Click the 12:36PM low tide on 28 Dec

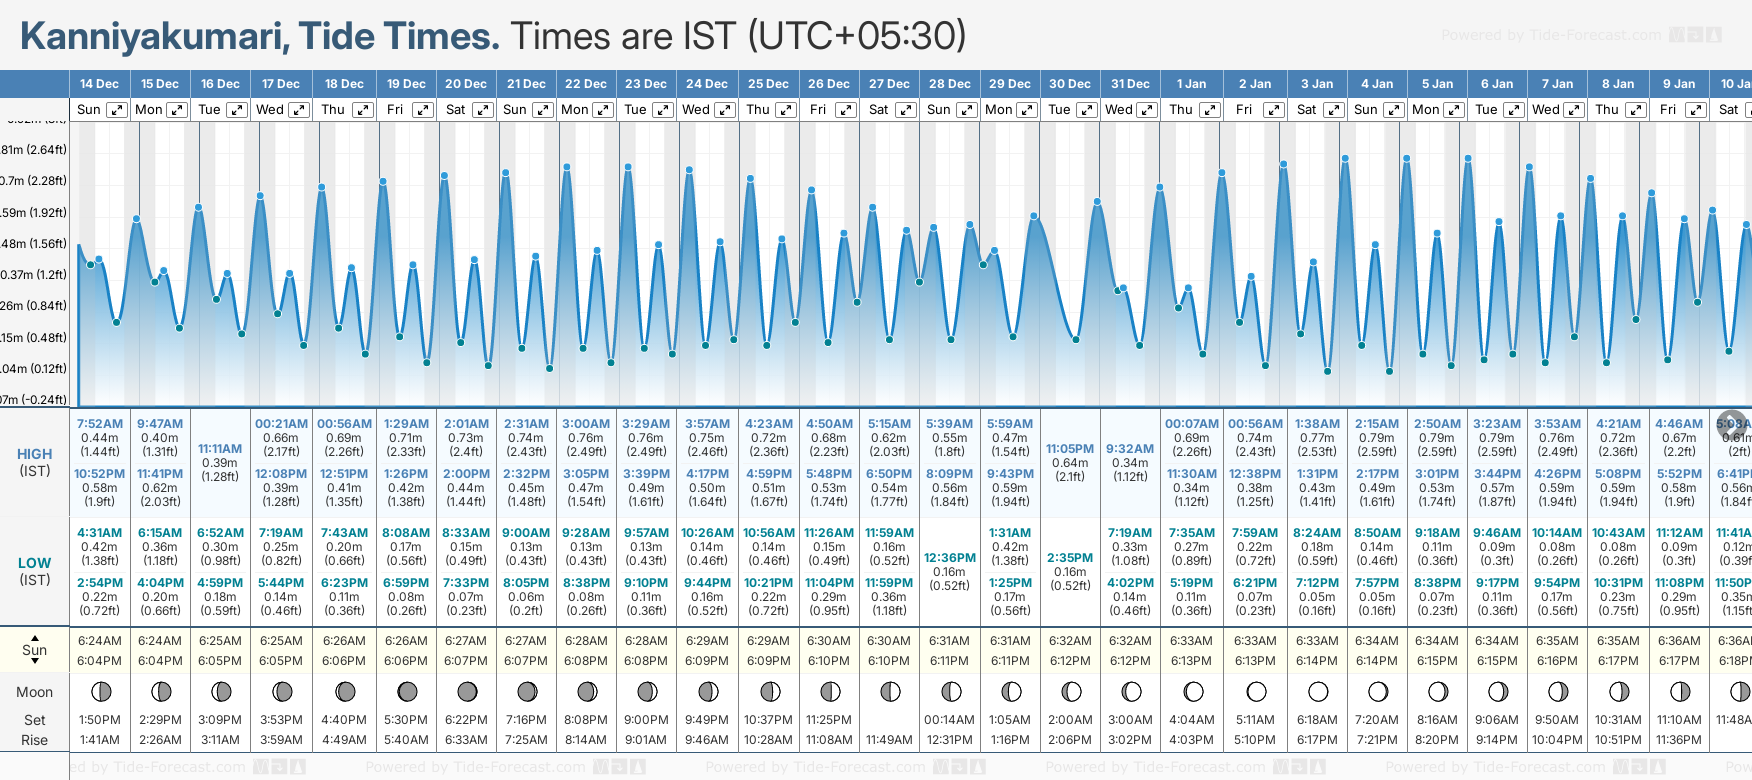coord(949,558)
